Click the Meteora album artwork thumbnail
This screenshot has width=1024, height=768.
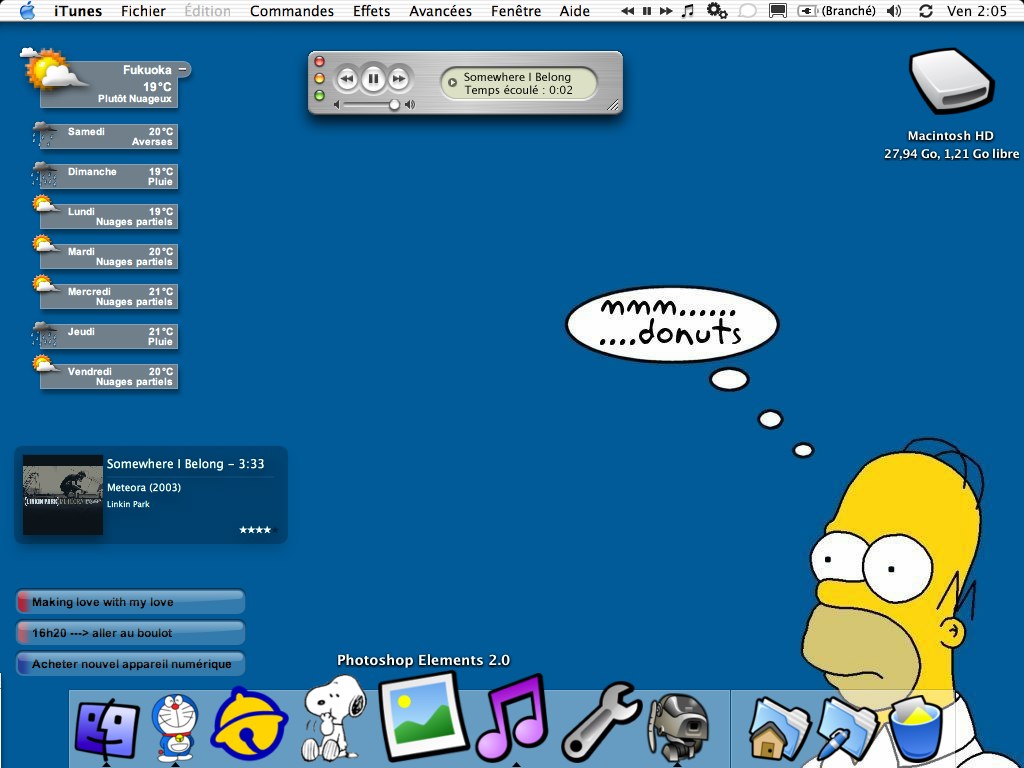tap(63, 495)
